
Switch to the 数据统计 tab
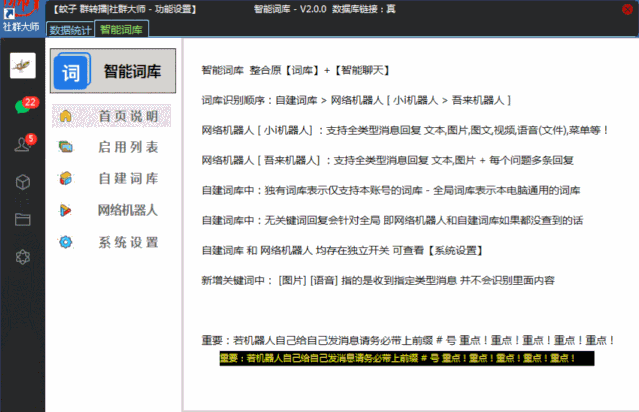point(71,30)
